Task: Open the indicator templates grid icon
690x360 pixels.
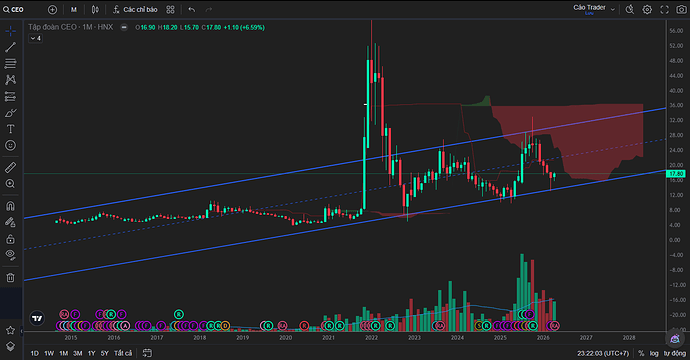Action: (x=170, y=9)
